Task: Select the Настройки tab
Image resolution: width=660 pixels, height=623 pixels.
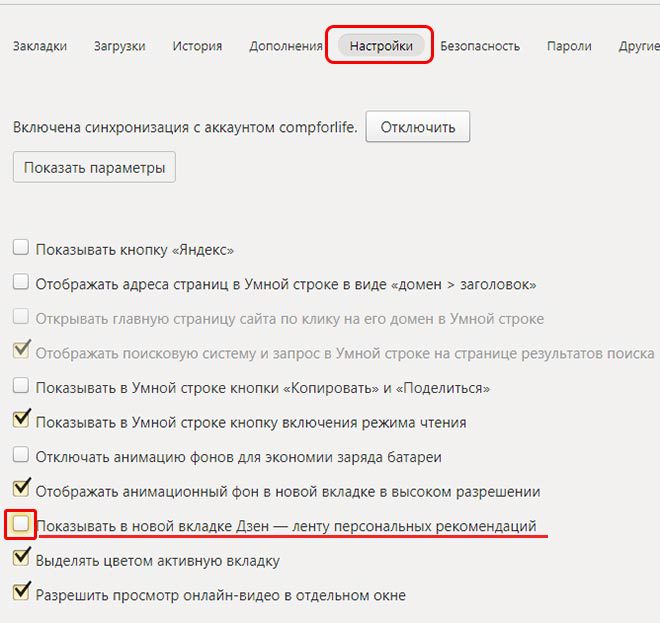Action: (x=381, y=45)
